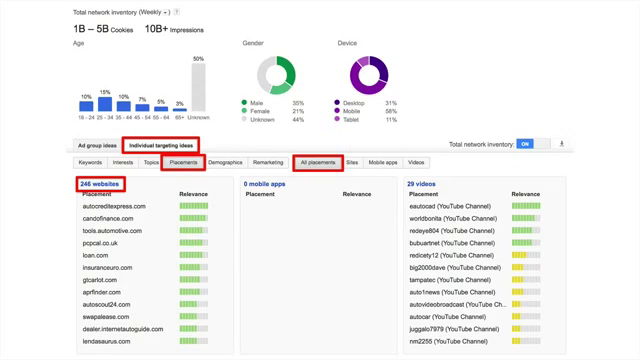Click Relevance header in videos list

[526, 194]
